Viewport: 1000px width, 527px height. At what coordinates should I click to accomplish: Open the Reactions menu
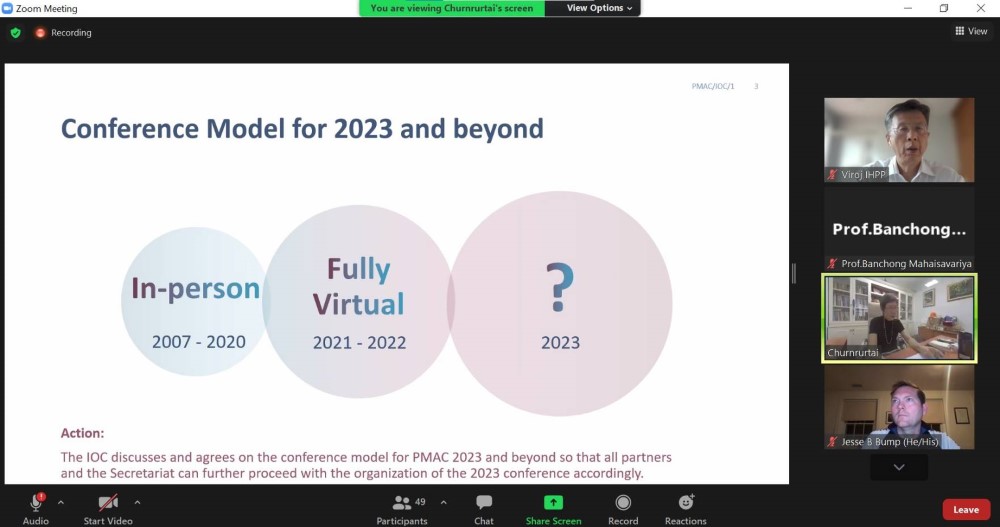tap(686, 503)
